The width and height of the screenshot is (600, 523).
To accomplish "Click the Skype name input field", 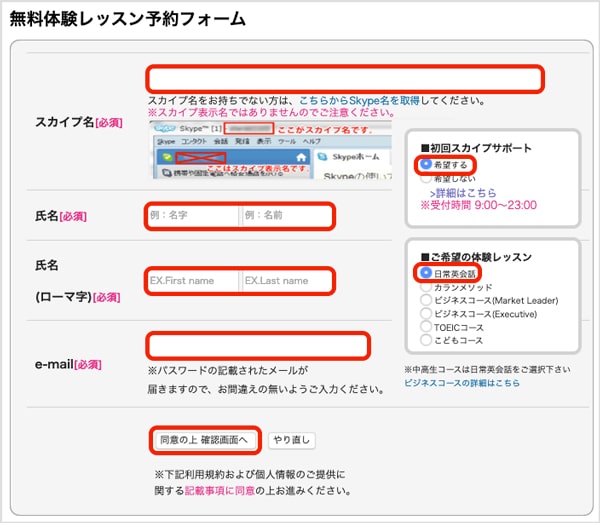I will point(345,79).
